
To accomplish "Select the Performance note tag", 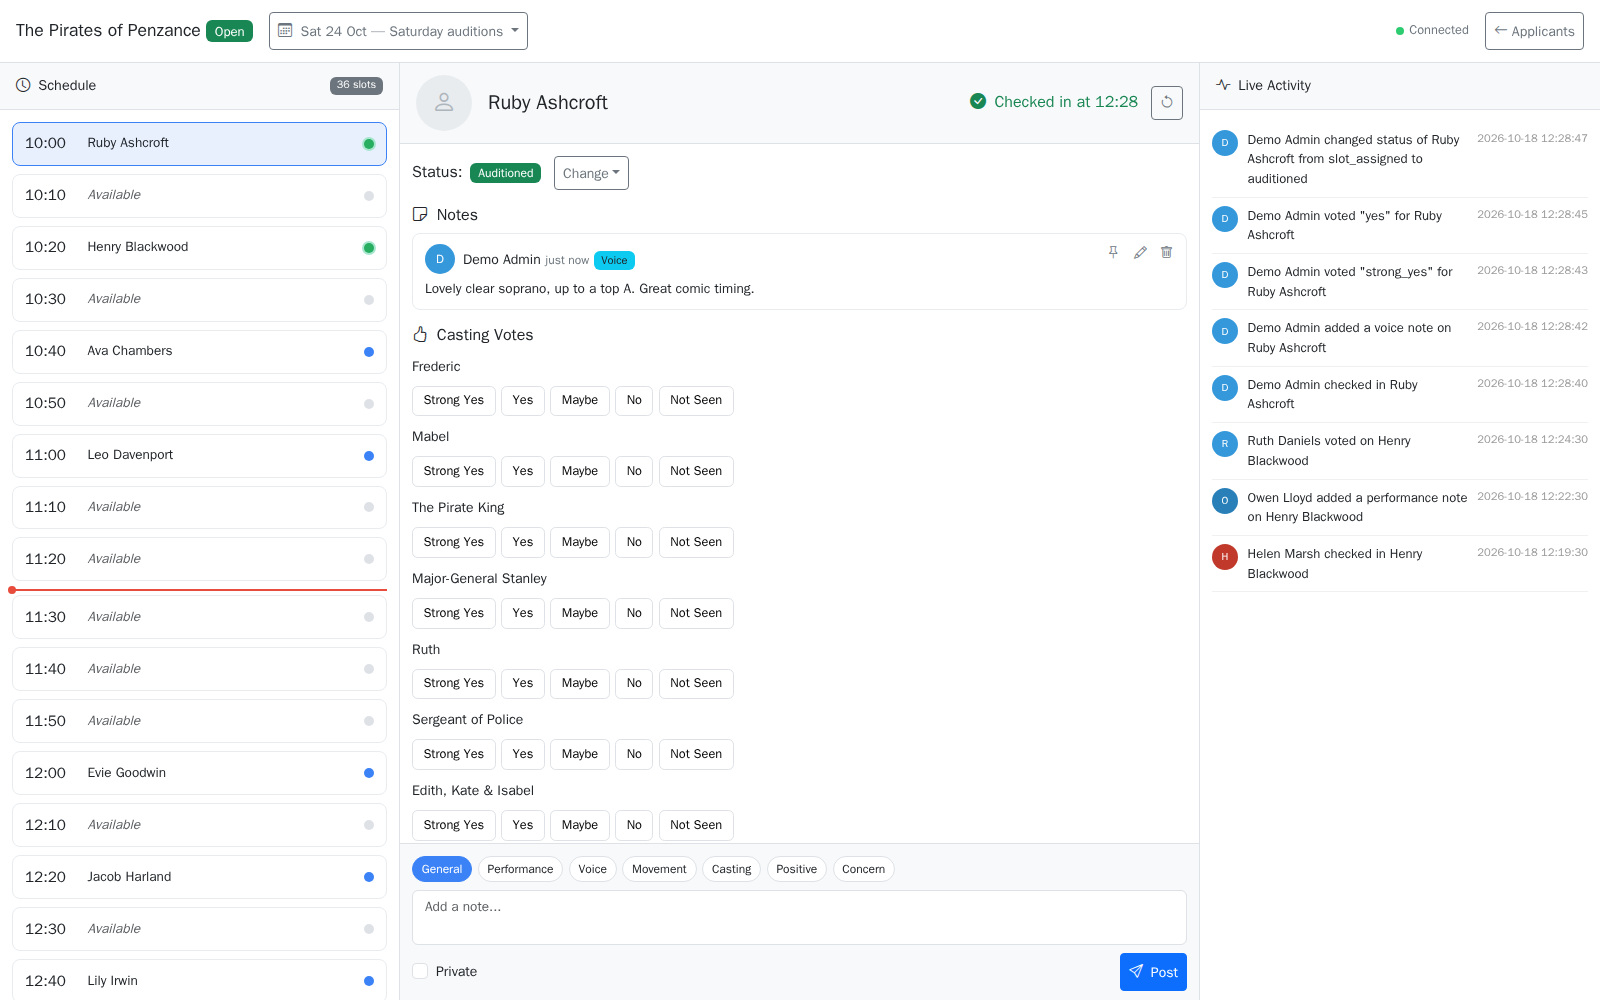I will click(x=520, y=869).
